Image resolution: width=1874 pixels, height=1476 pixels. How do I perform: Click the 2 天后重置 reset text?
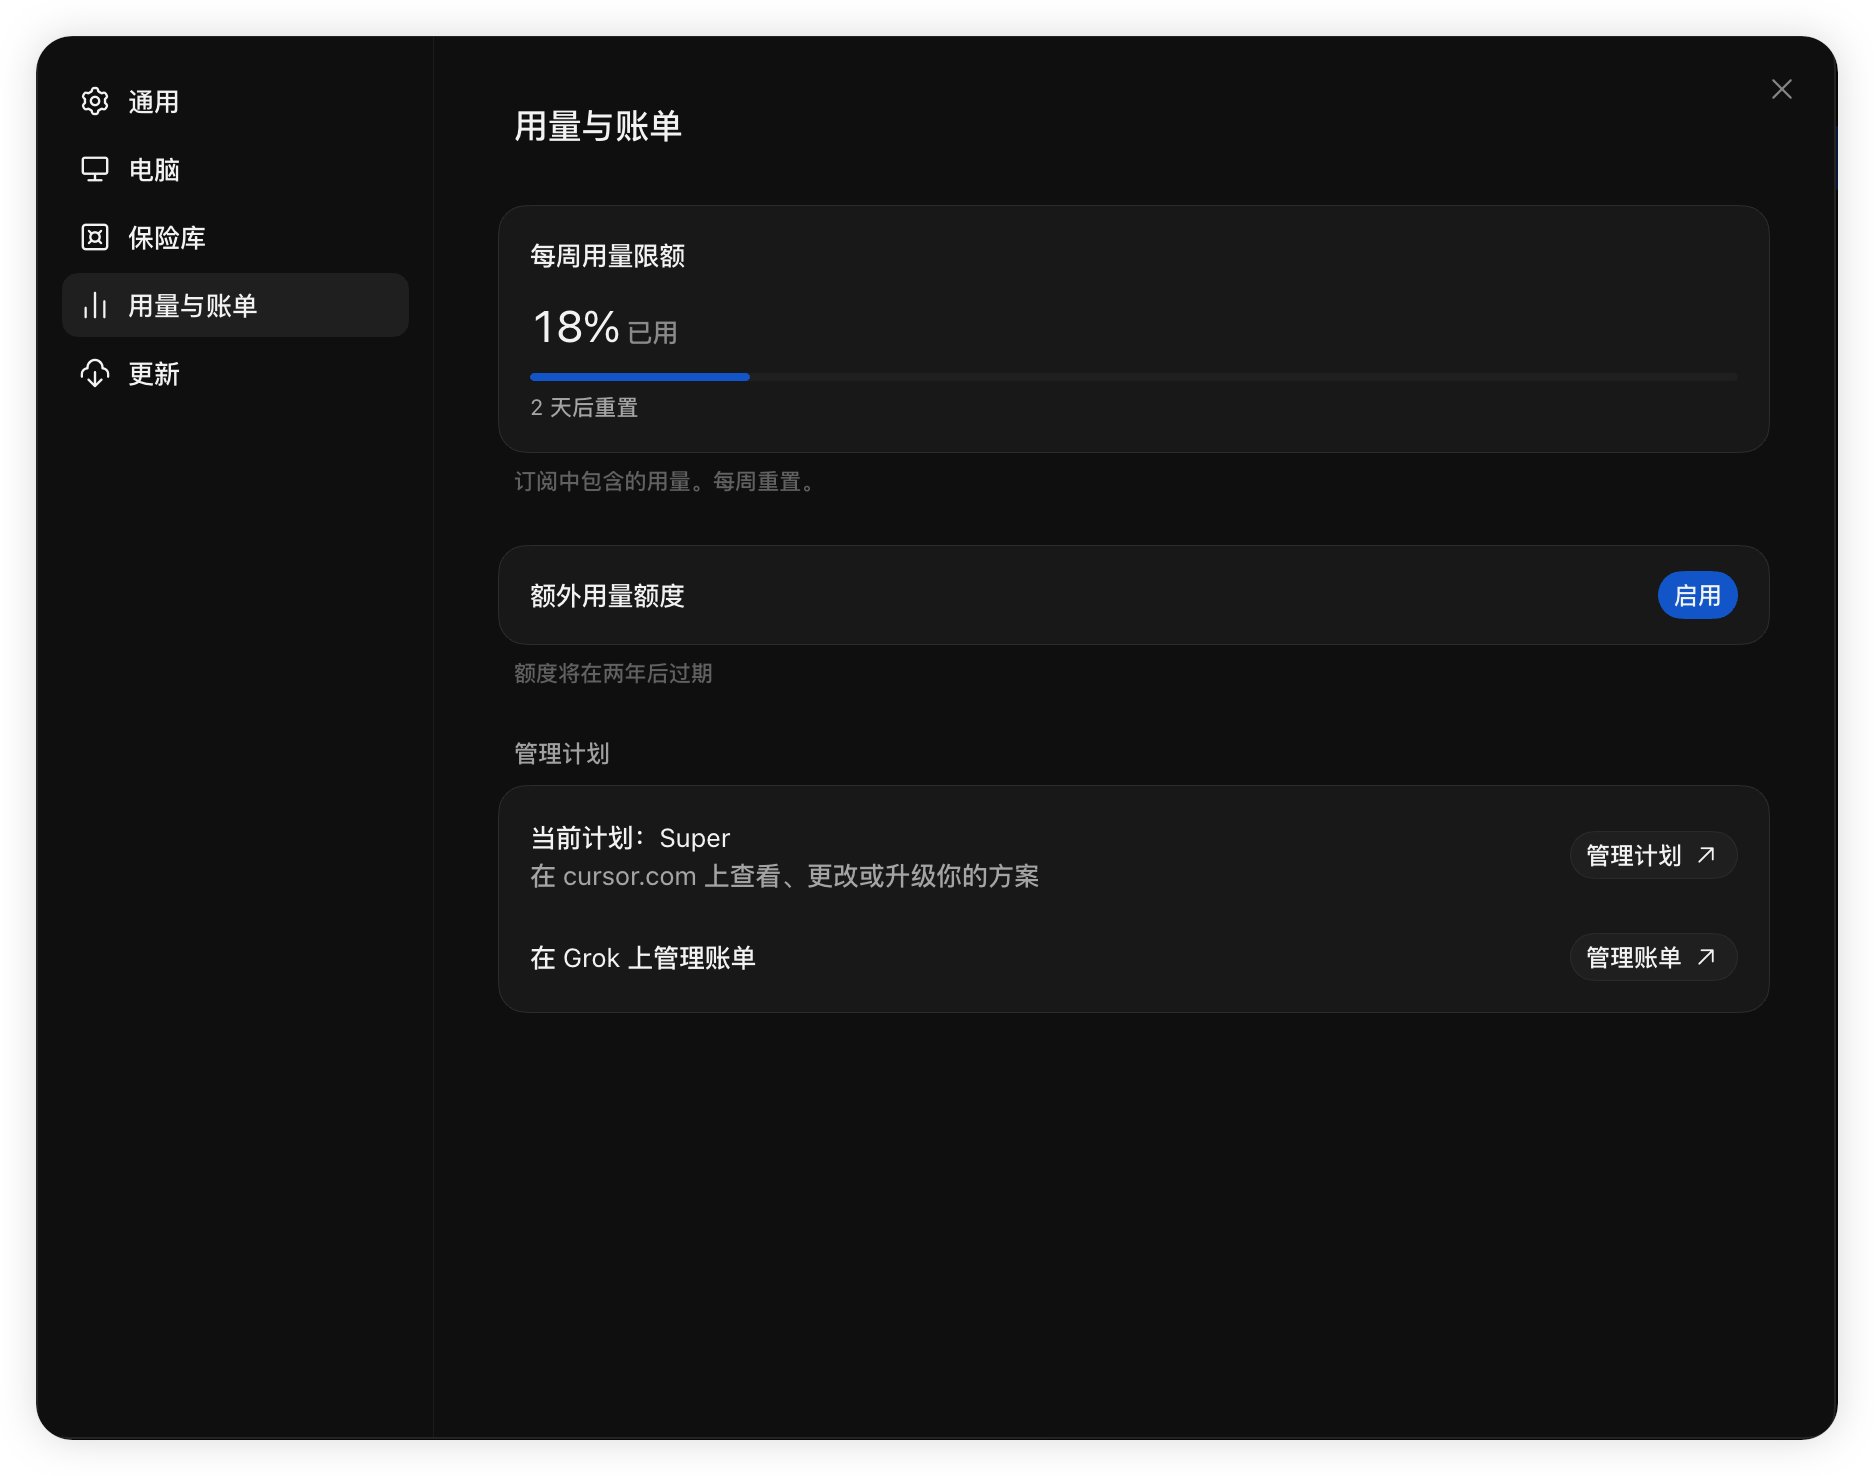coord(584,407)
